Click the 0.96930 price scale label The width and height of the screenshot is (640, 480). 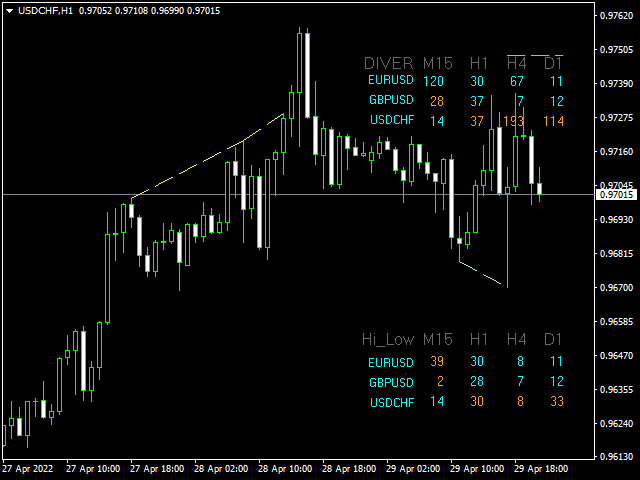pos(617,220)
